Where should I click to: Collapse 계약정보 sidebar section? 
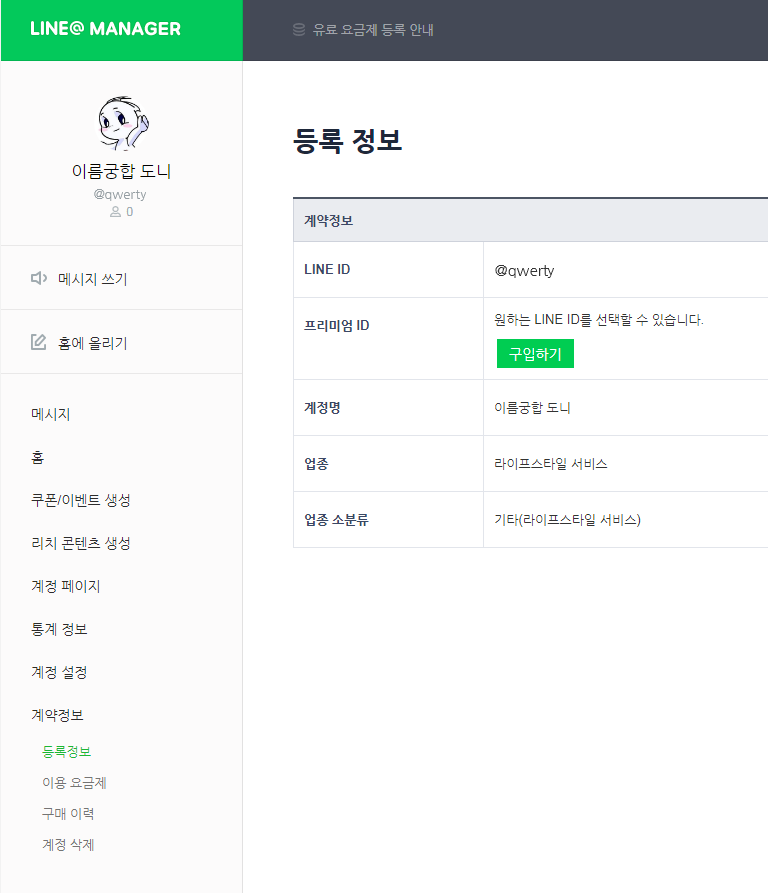(x=58, y=715)
